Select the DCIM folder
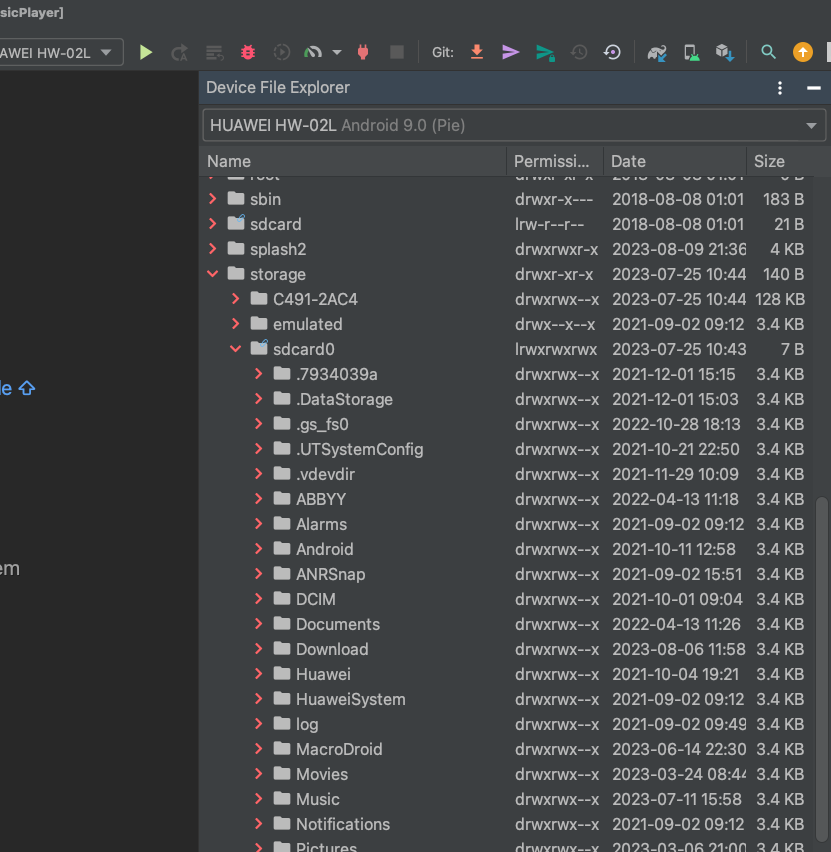The height and width of the screenshot is (852, 831). point(315,599)
